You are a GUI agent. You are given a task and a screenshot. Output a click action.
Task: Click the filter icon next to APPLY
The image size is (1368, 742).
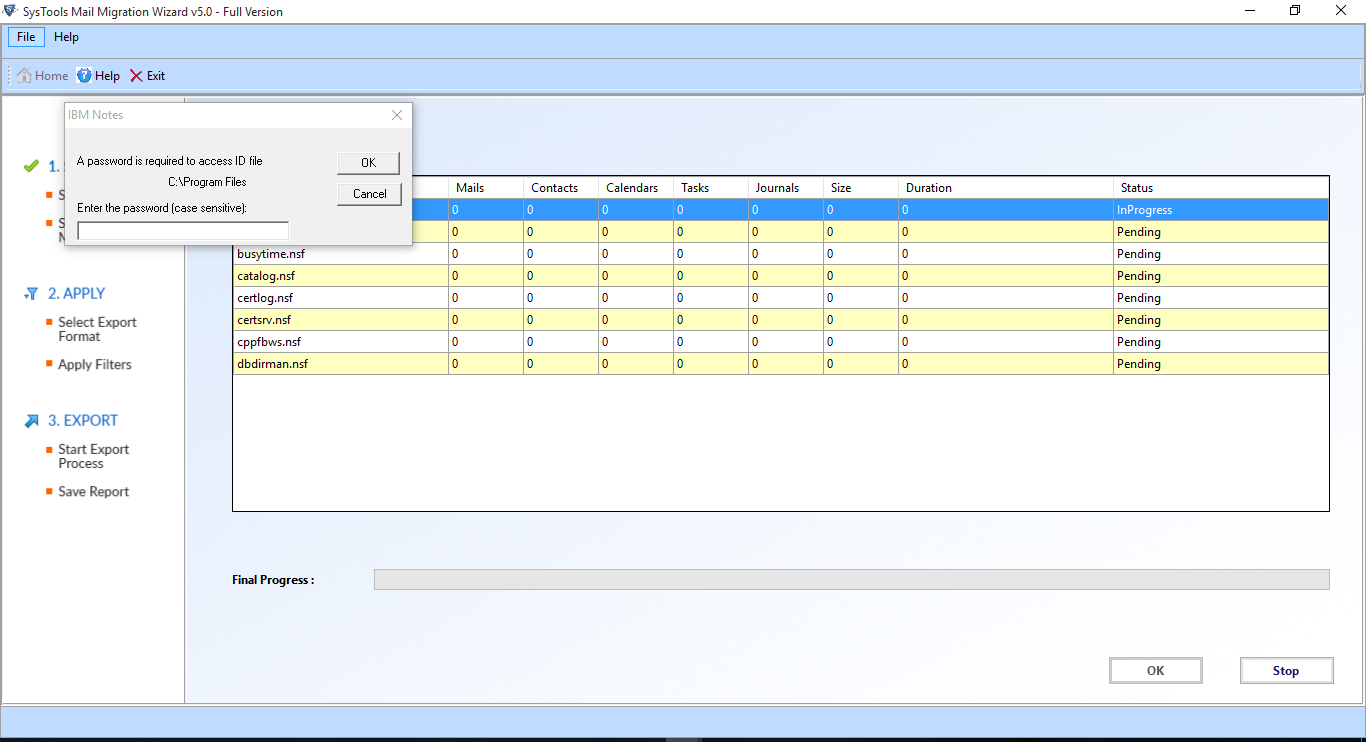coord(31,294)
